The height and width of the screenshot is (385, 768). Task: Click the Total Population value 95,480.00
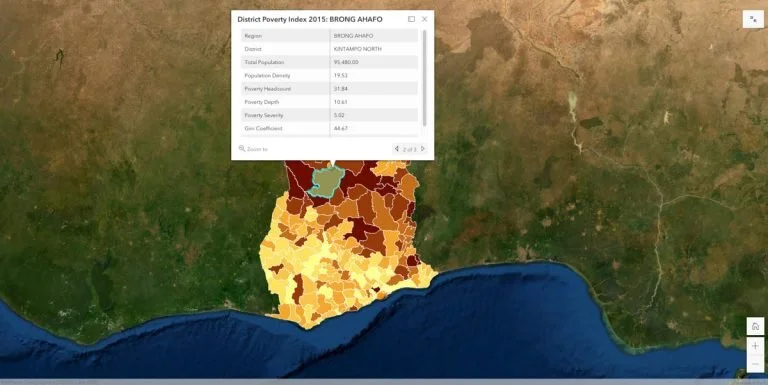coord(346,62)
